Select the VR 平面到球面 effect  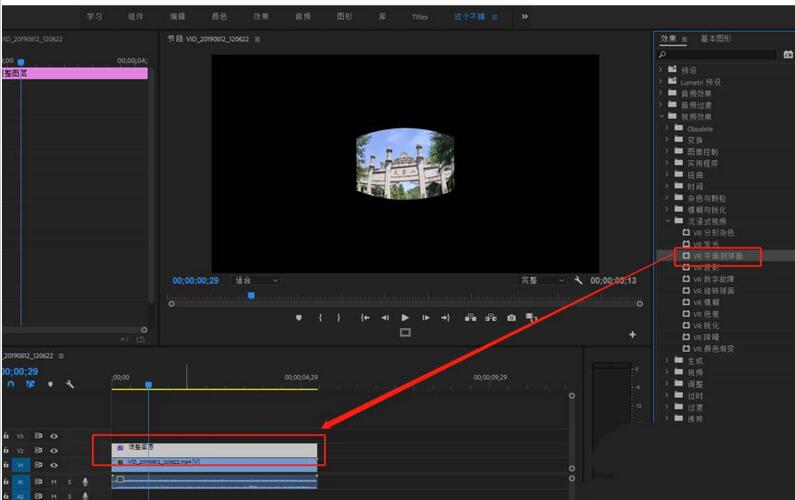tap(717, 256)
